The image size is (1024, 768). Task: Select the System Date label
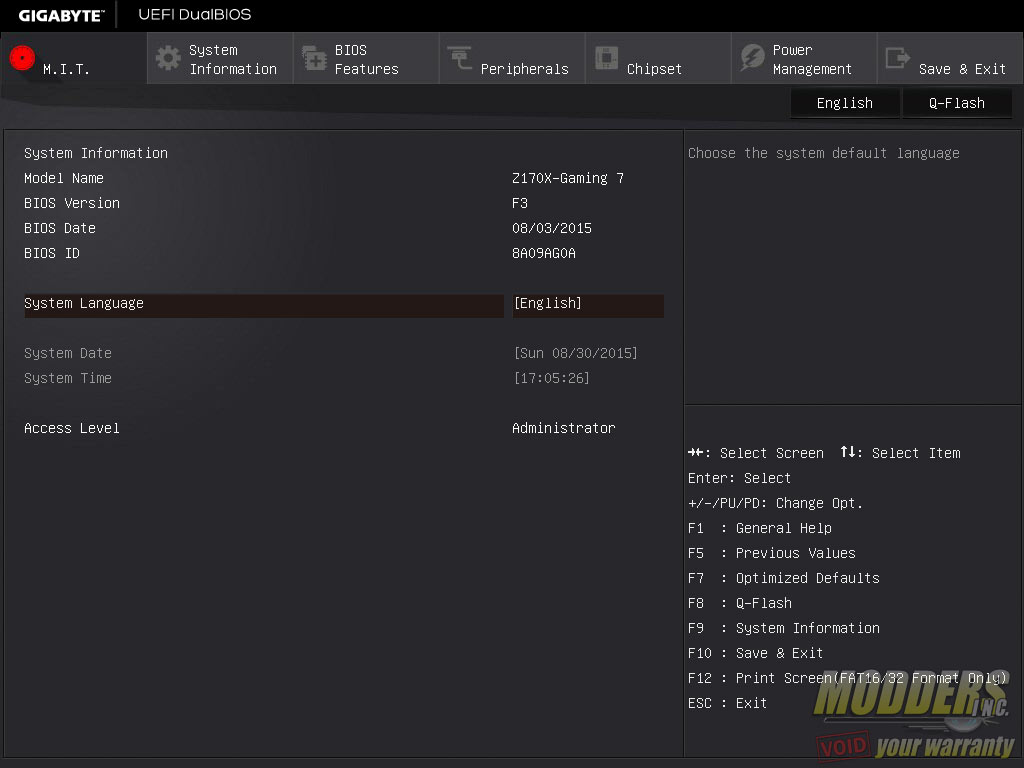pos(68,353)
